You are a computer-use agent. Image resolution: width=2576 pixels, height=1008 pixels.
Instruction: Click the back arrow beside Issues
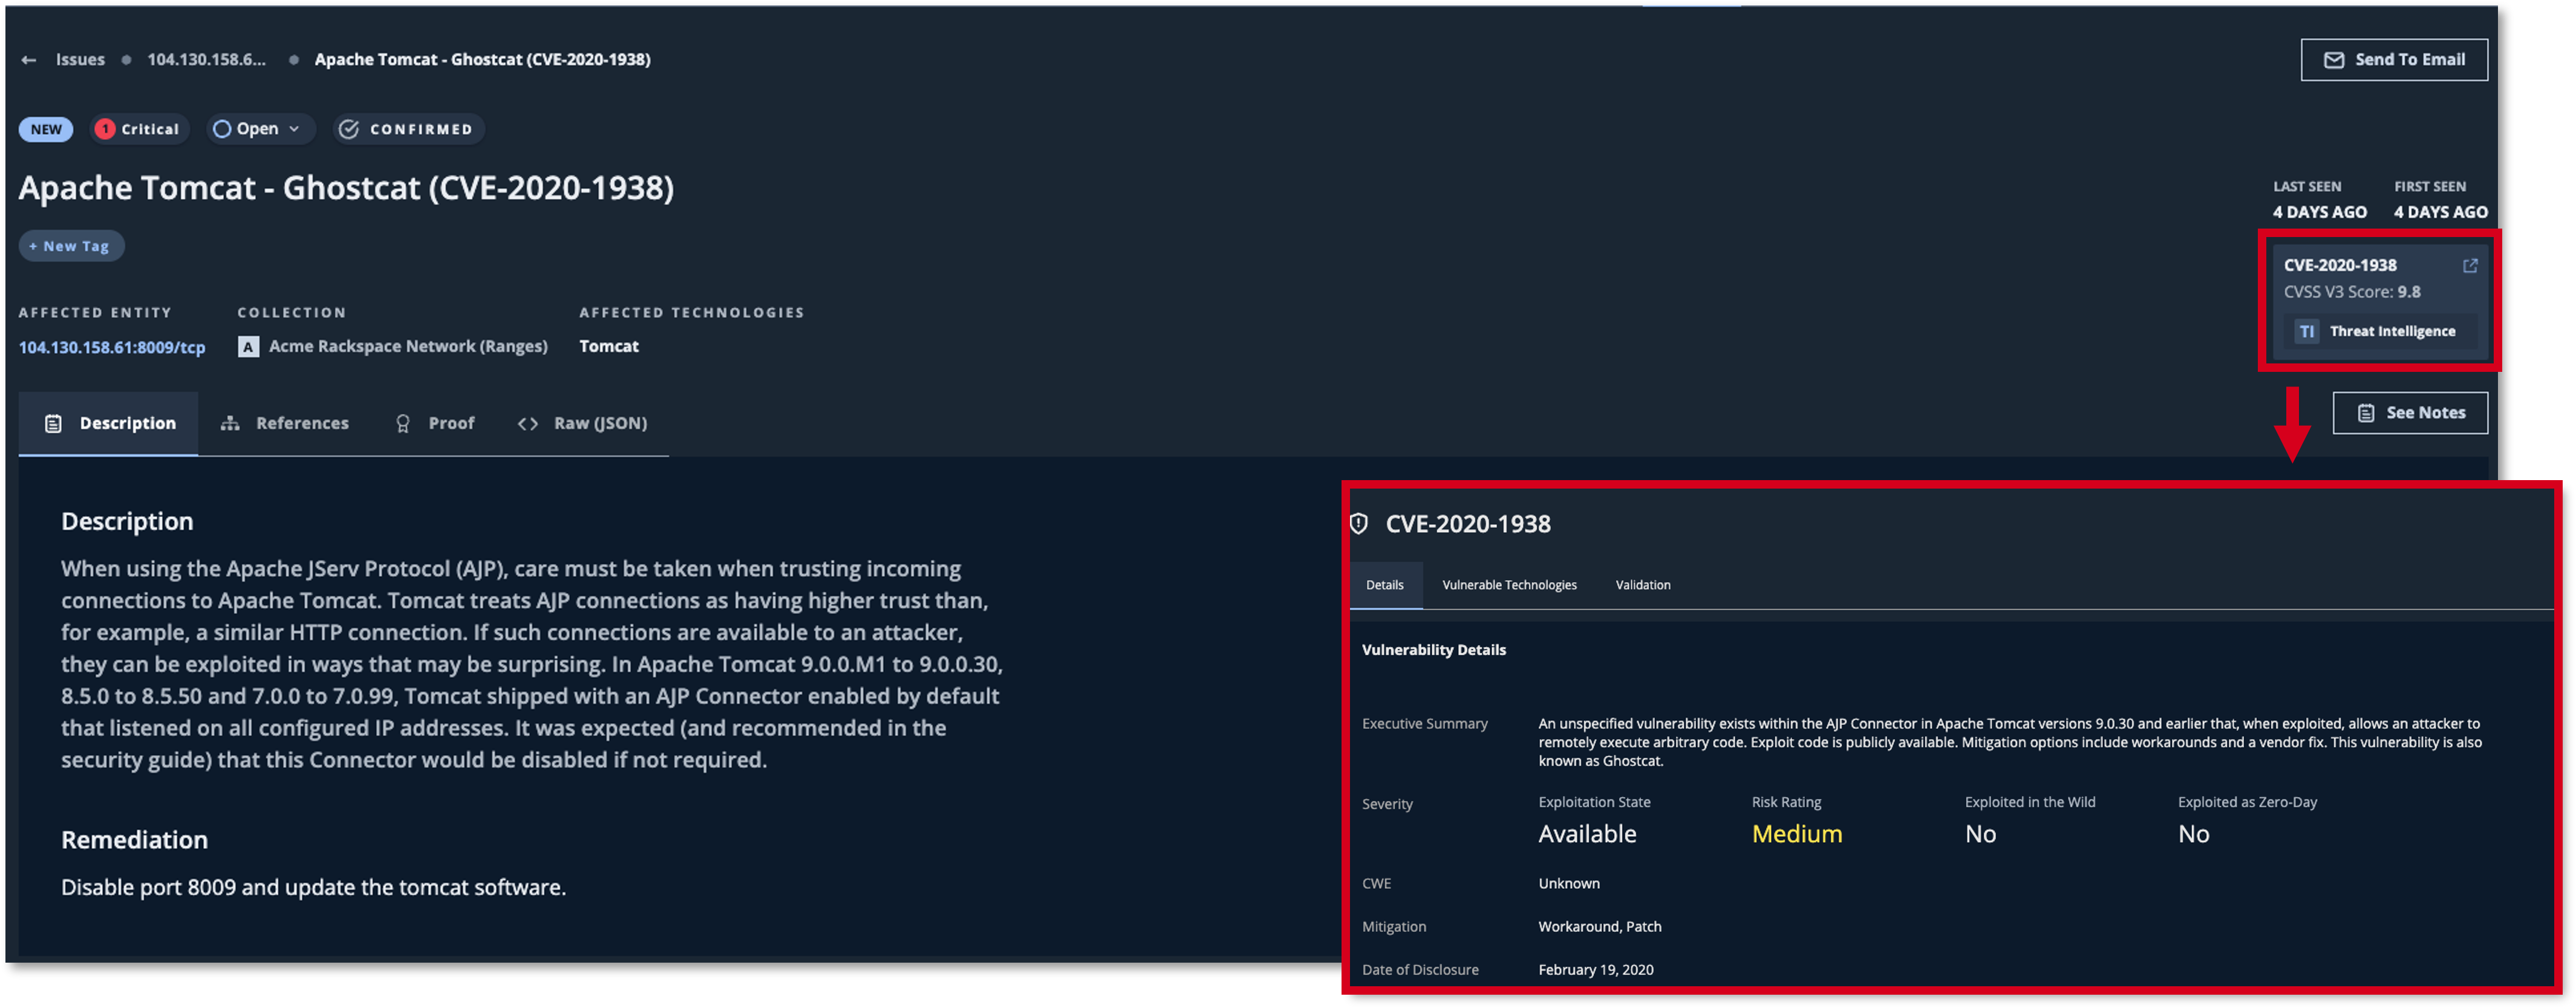pos(29,60)
